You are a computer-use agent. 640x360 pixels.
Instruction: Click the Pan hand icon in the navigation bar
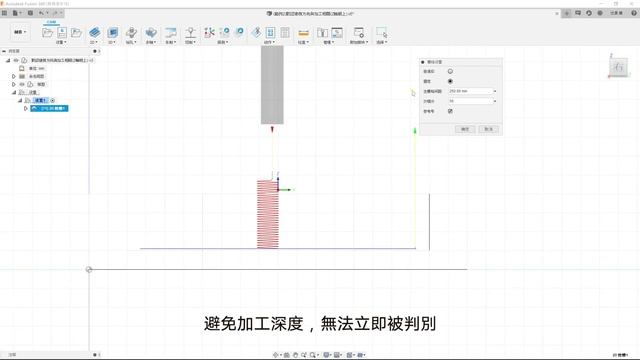pos(295,355)
